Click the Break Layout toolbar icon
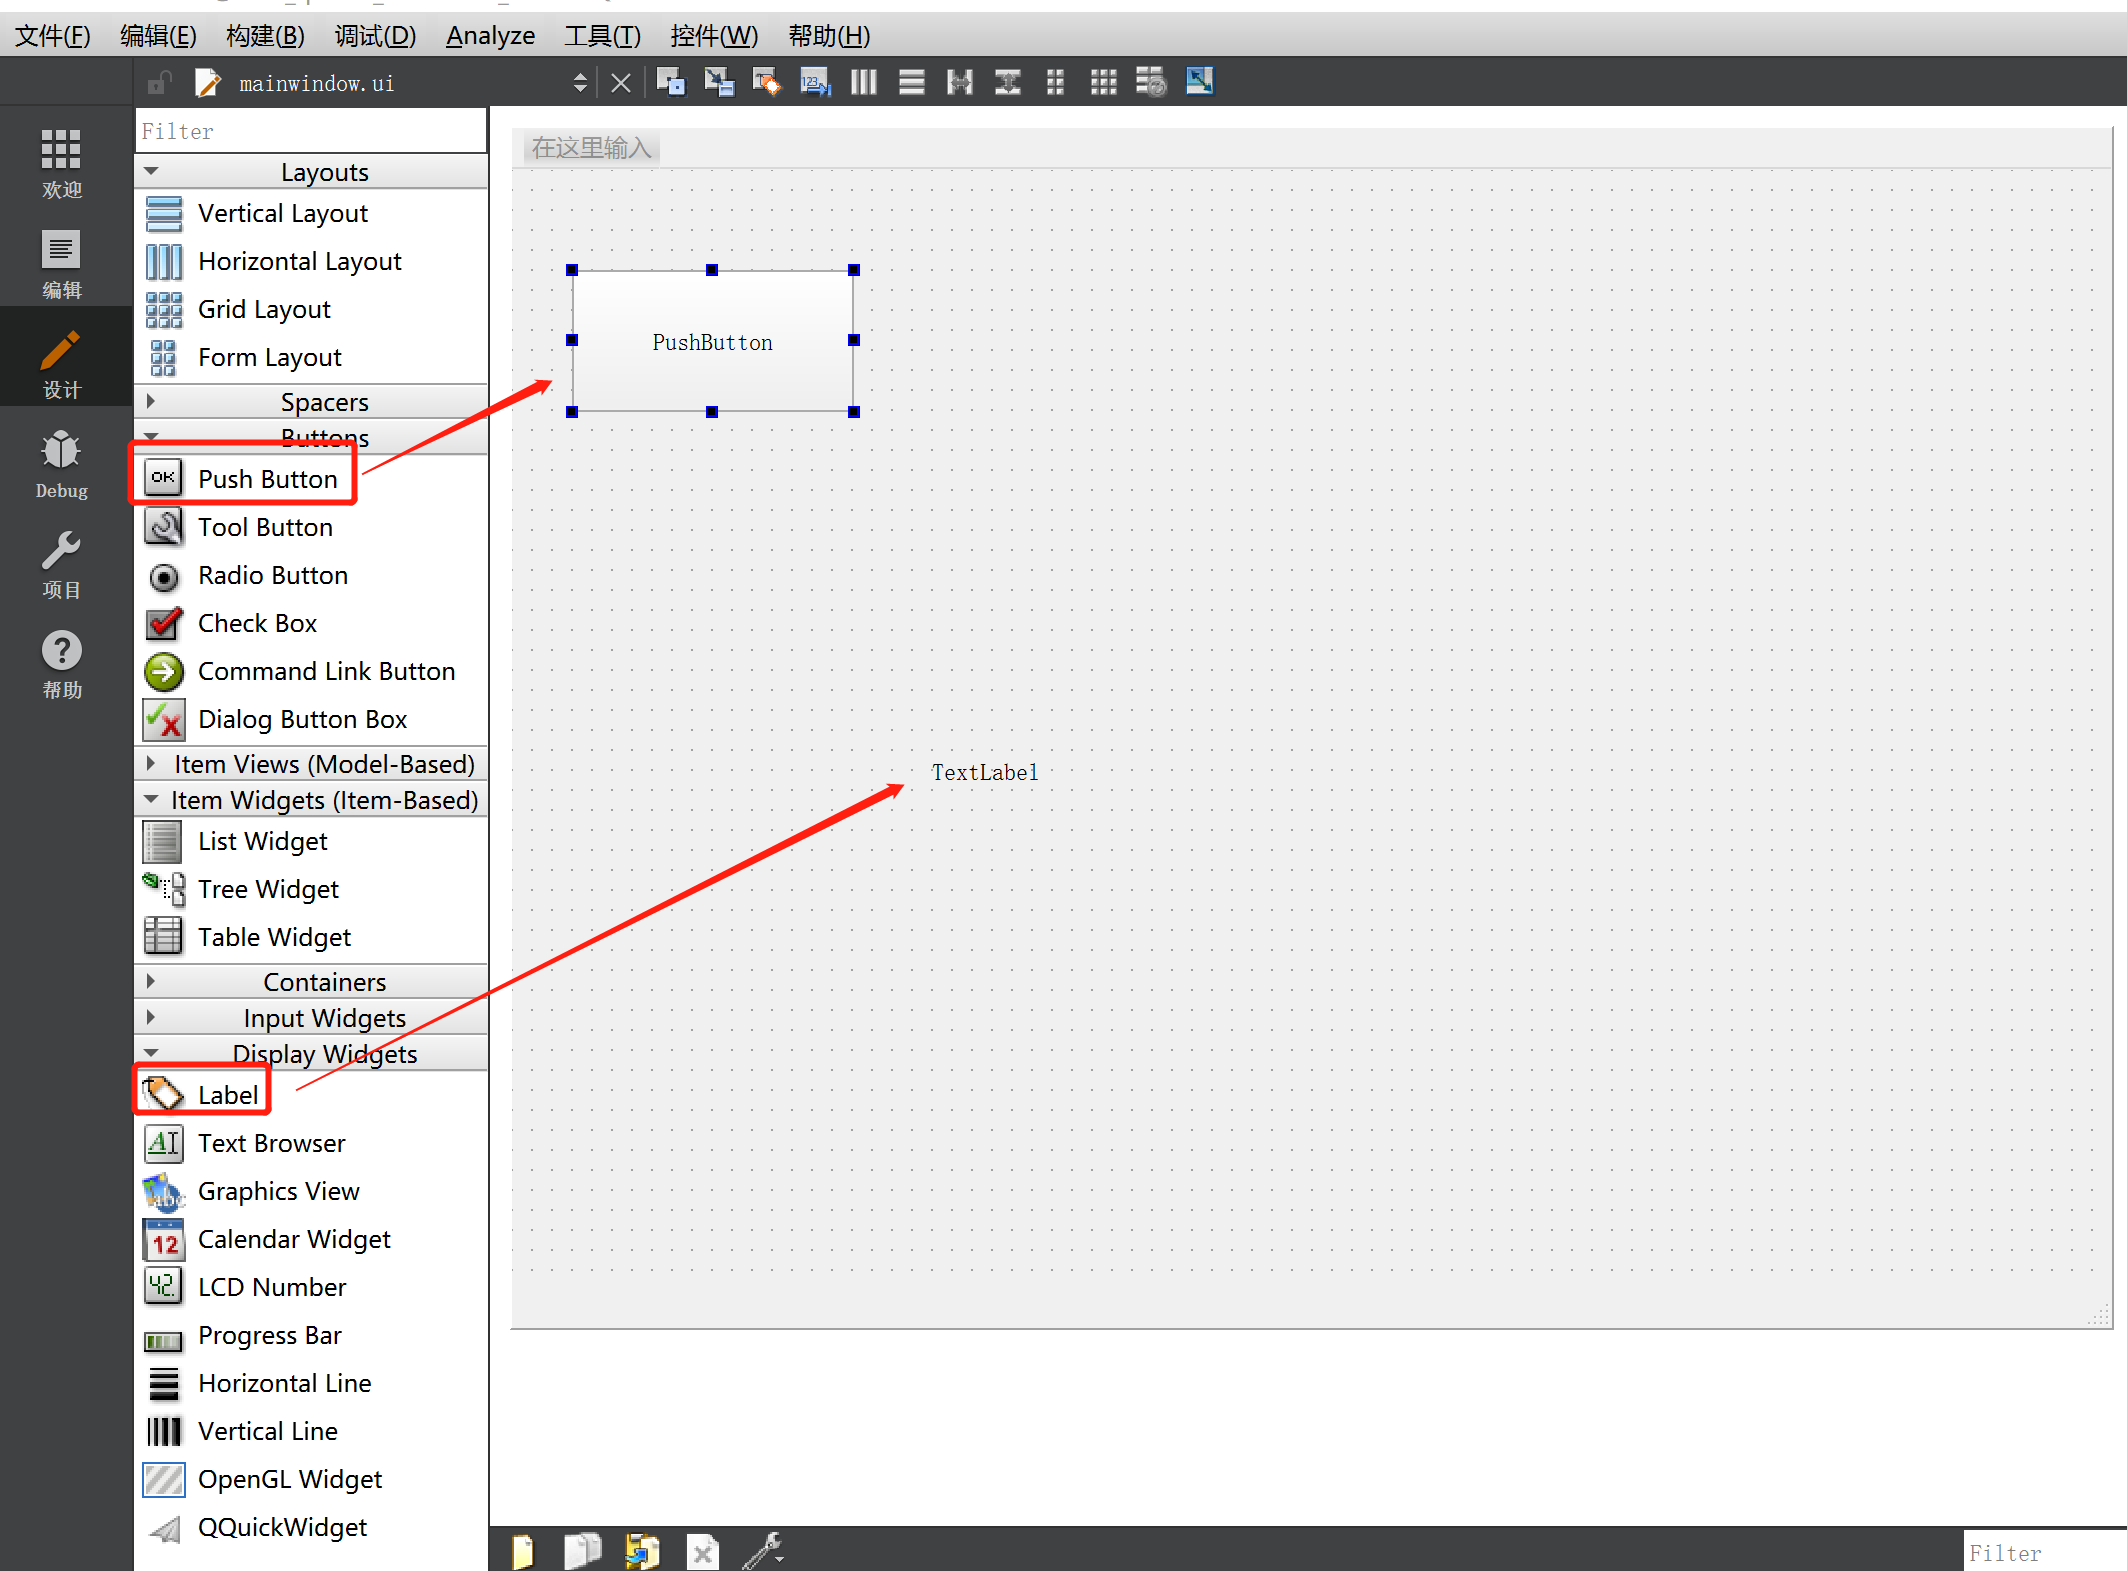 tap(1151, 82)
